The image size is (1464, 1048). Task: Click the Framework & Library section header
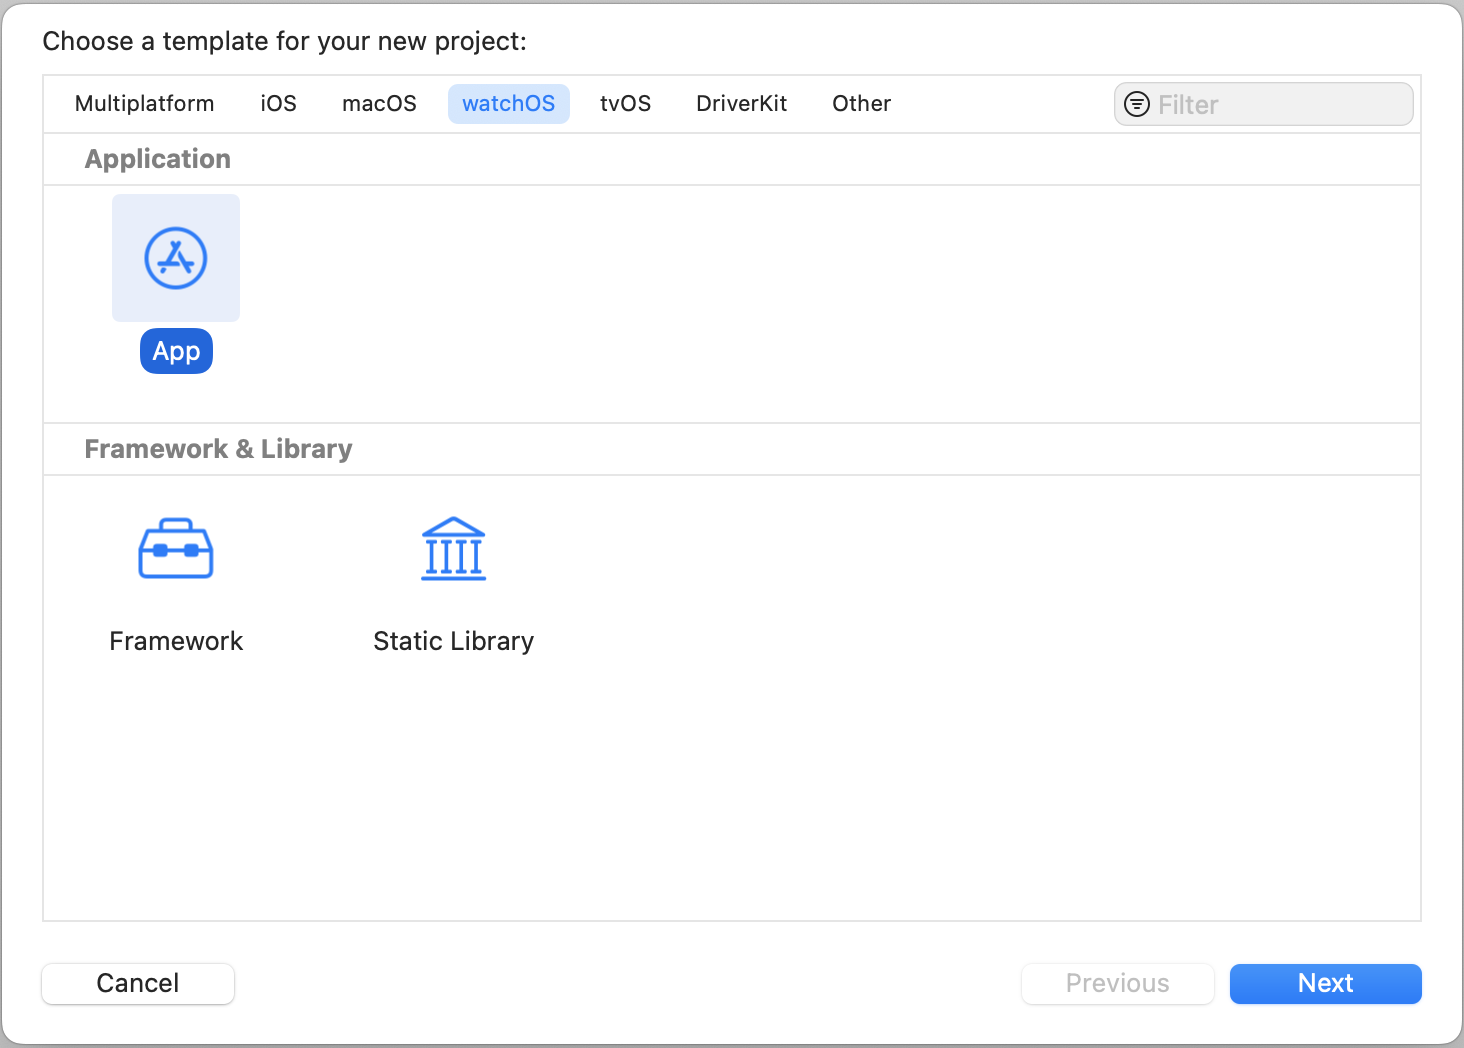(x=218, y=449)
